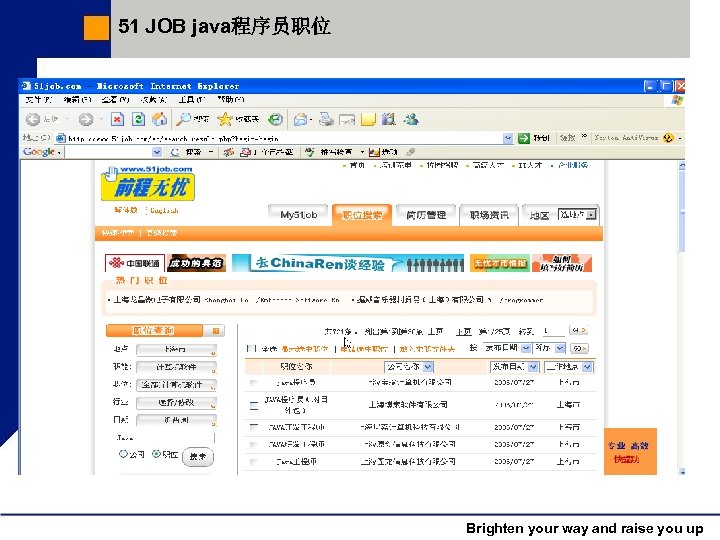Screen dimensions: 720x540
Task: Click the keyword input field containing Java
Action: (x=164, y=437)
